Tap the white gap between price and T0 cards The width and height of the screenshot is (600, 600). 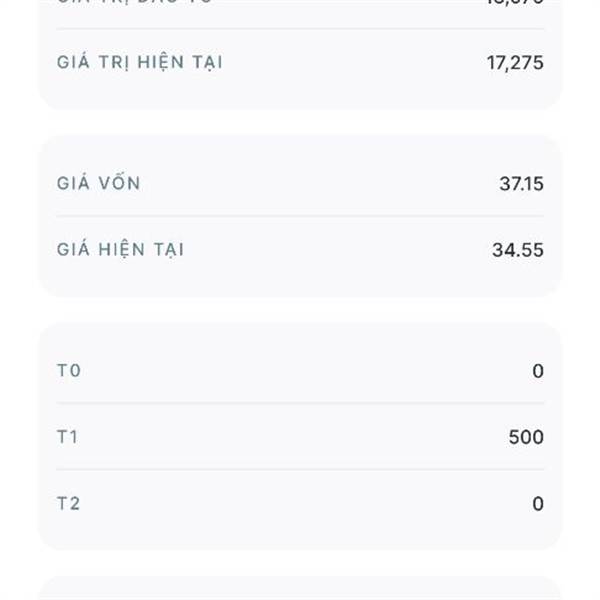300,309
